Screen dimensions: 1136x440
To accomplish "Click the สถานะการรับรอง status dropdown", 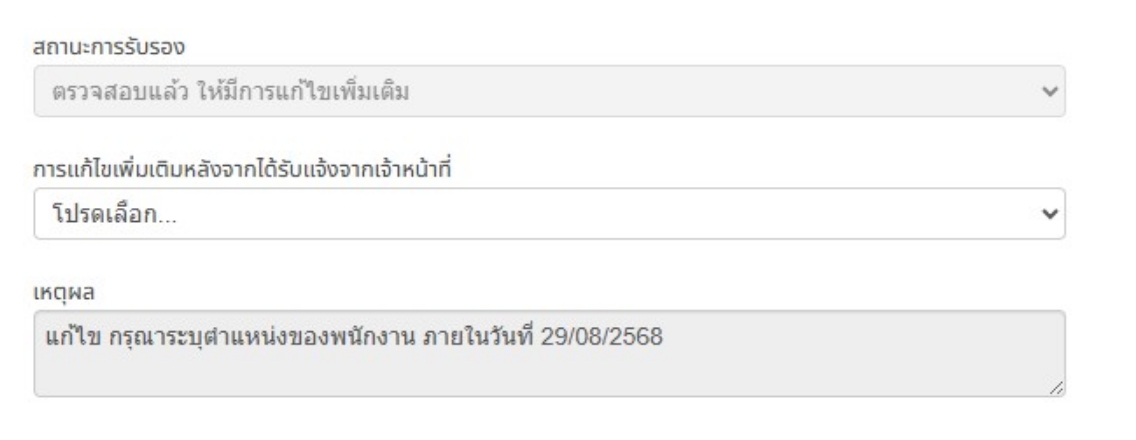I will [x=548, y=92].
